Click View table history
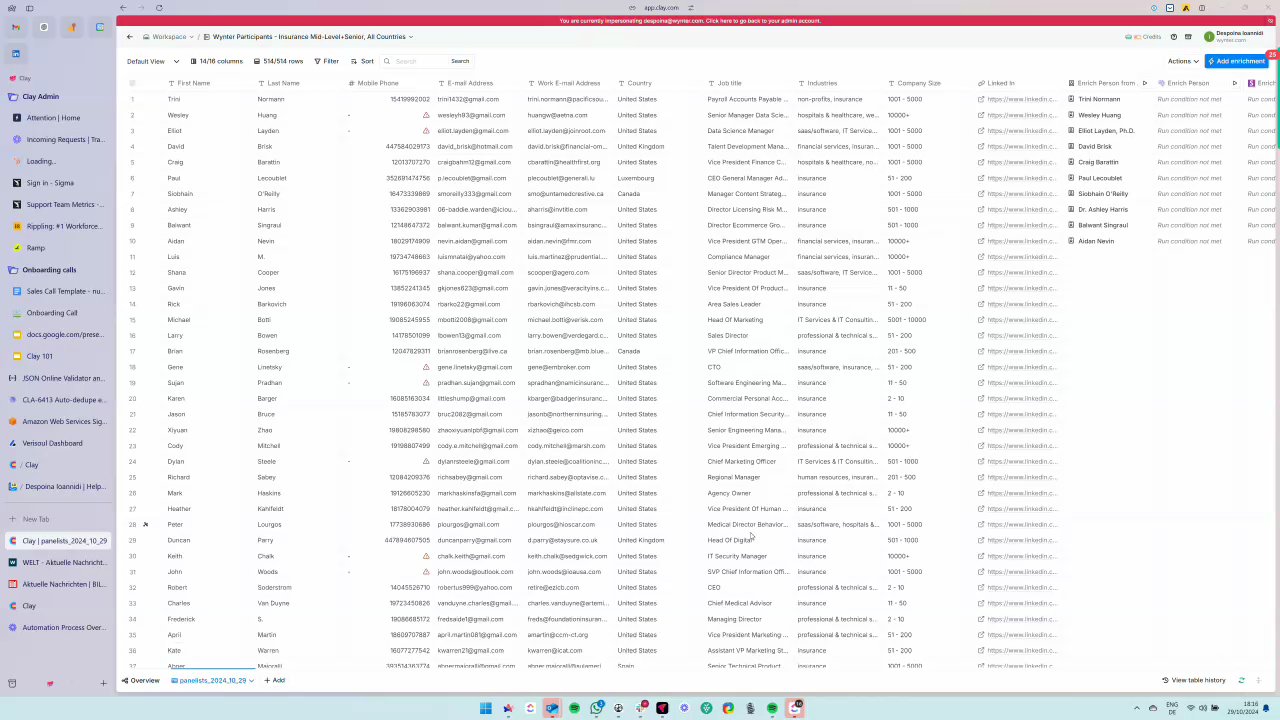The image size is (1280, 720). click(1194, 680)
